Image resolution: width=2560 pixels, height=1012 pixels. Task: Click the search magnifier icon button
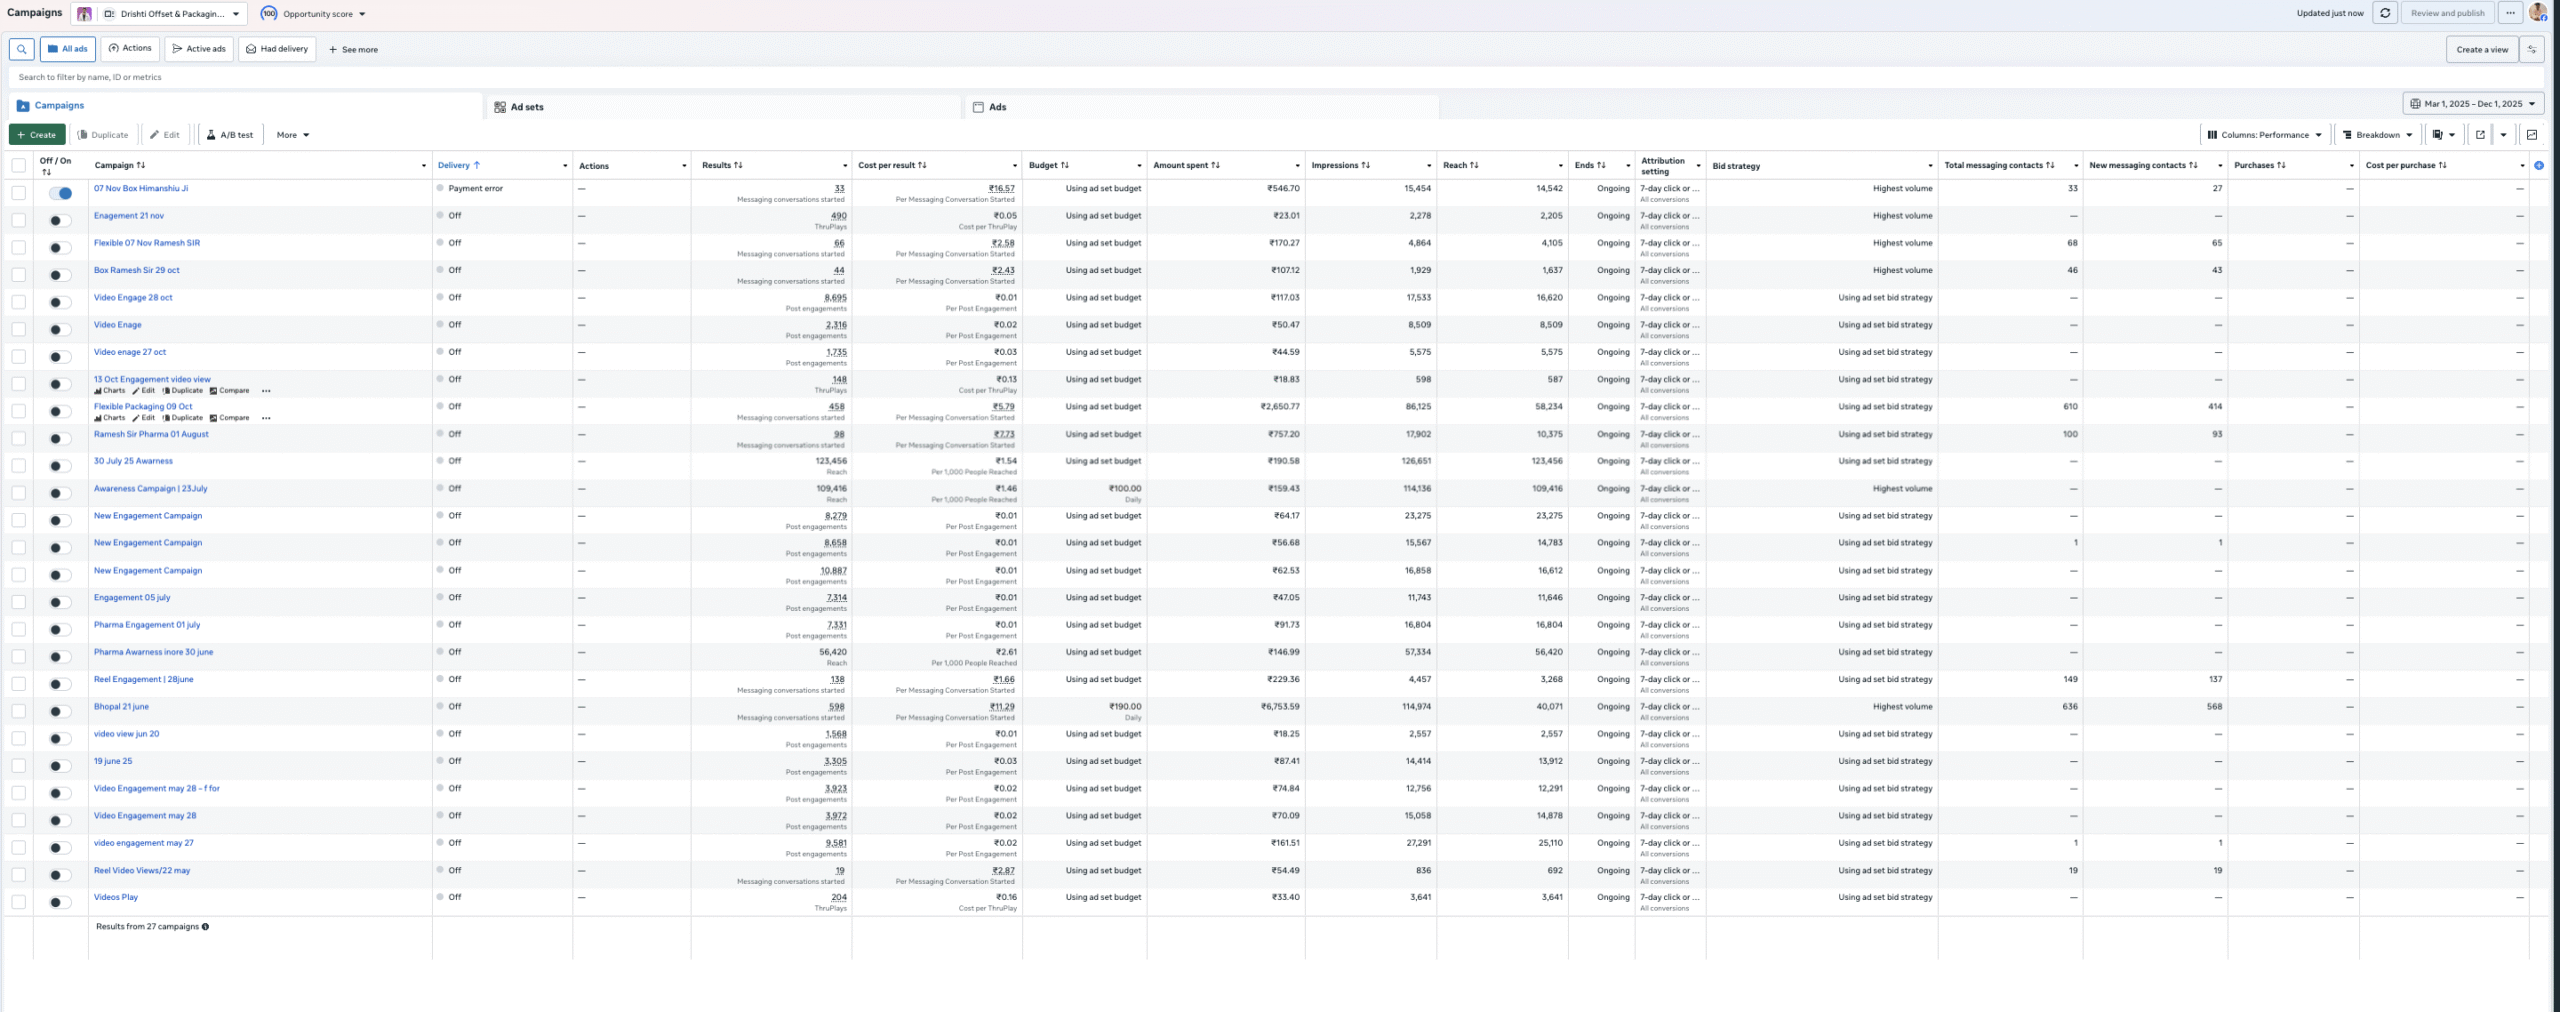click(21, 49)
